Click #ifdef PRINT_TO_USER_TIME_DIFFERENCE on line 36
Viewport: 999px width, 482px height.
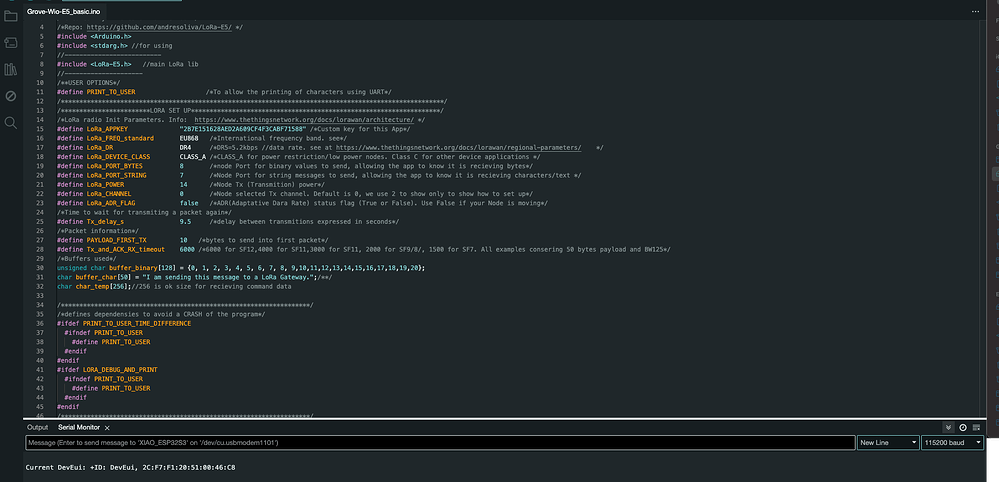[x=124, y=323]
